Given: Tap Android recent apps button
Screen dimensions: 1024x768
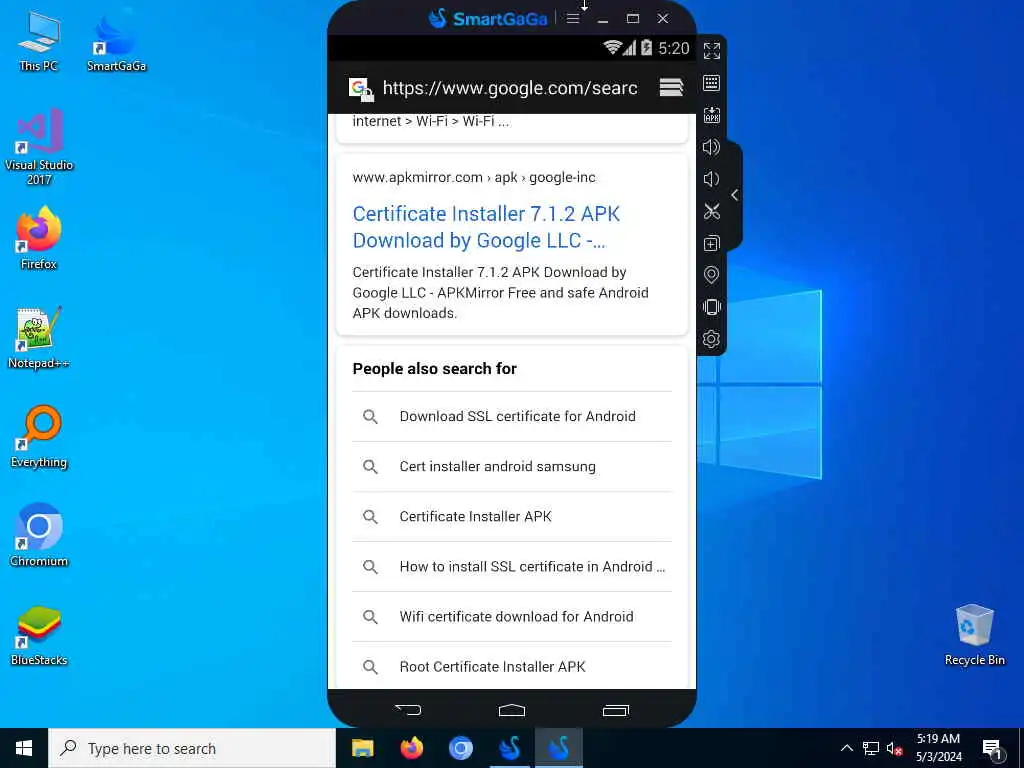Looking at the screenshot, I should (x=615, y=710).
